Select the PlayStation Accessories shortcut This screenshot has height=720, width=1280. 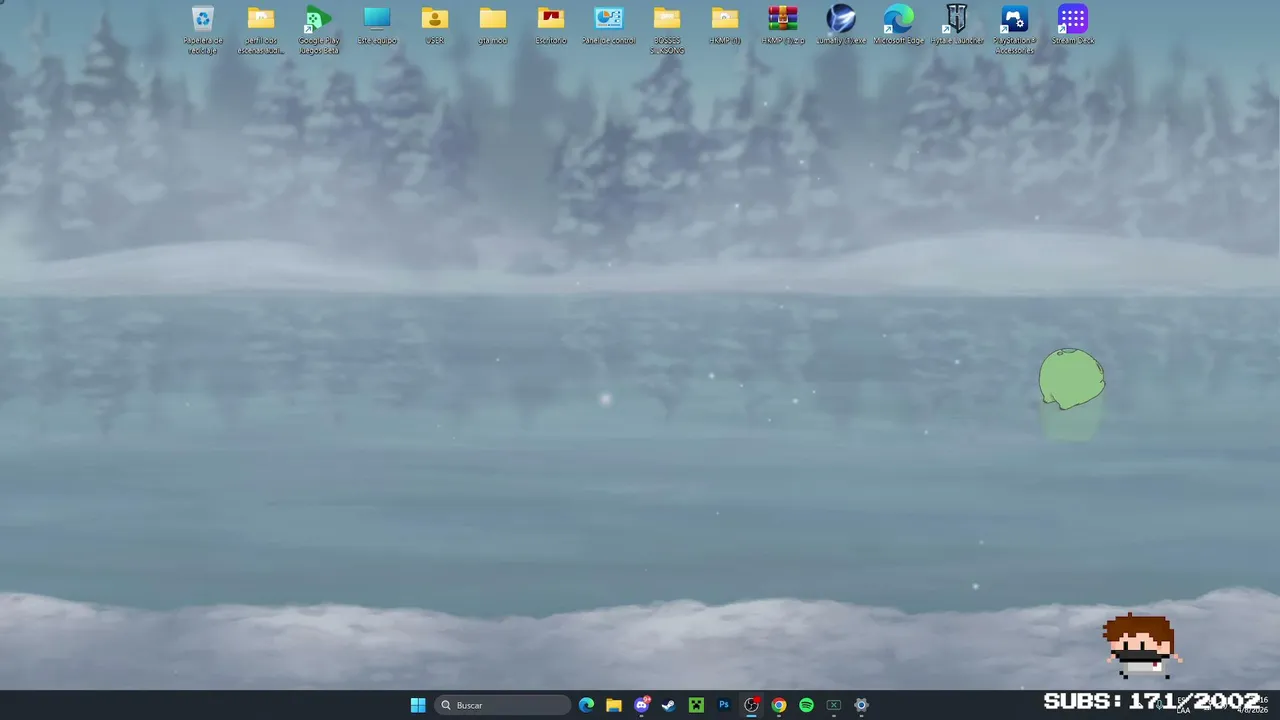click(x=1015, y=29)
